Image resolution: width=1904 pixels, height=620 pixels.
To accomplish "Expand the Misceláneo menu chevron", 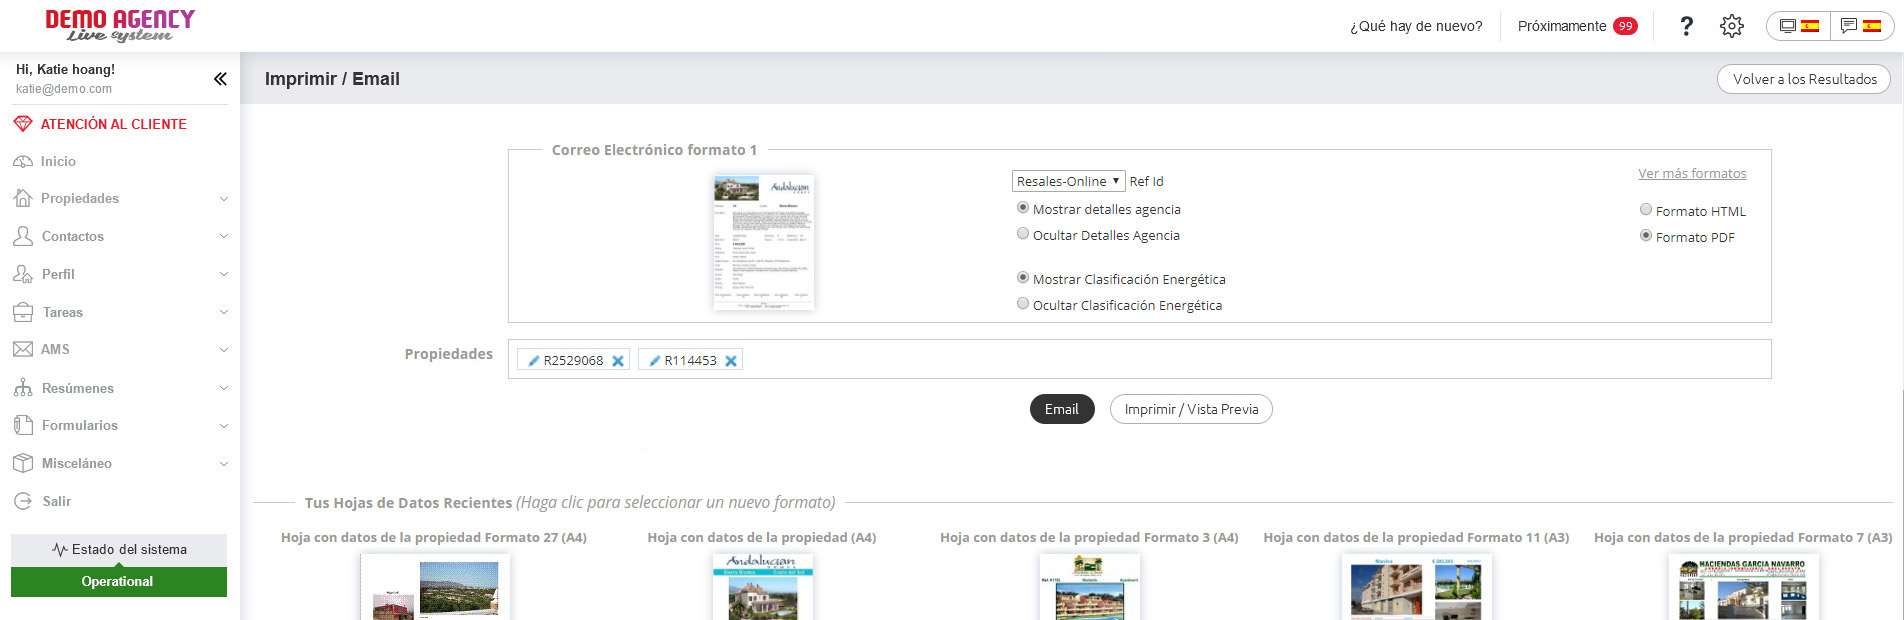I will click(224, 464).
